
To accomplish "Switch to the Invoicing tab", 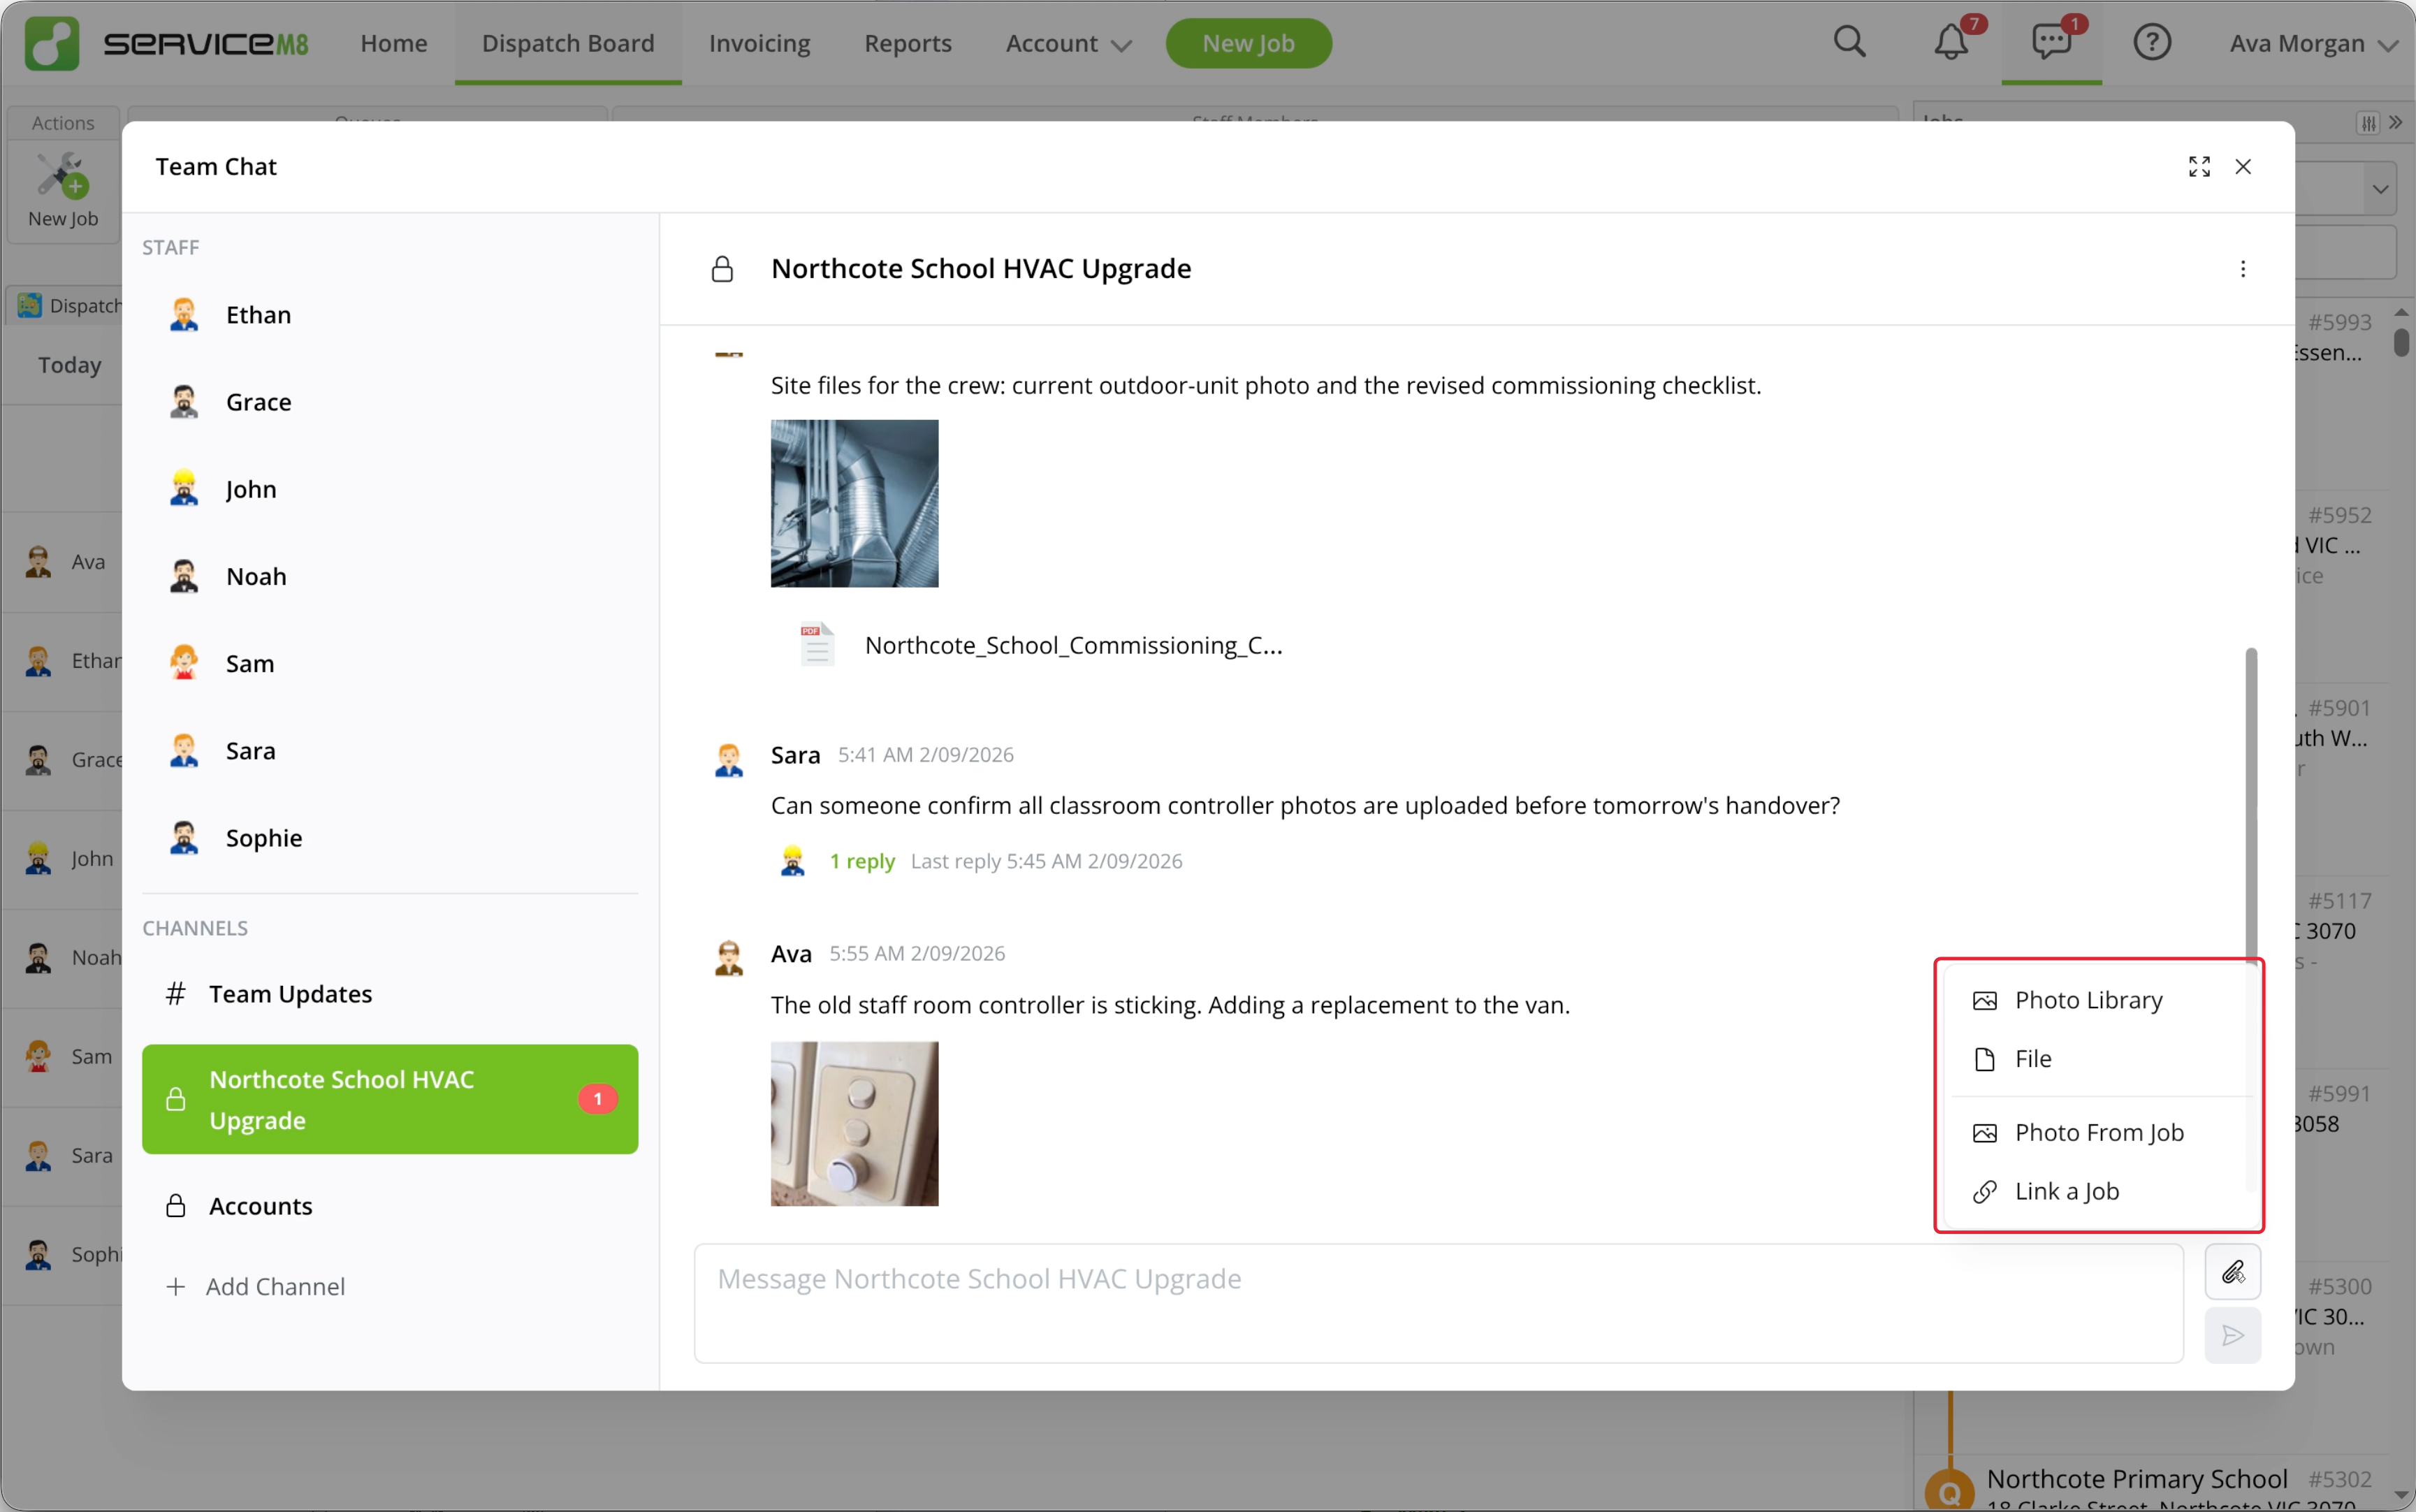I will click(760, 43).
